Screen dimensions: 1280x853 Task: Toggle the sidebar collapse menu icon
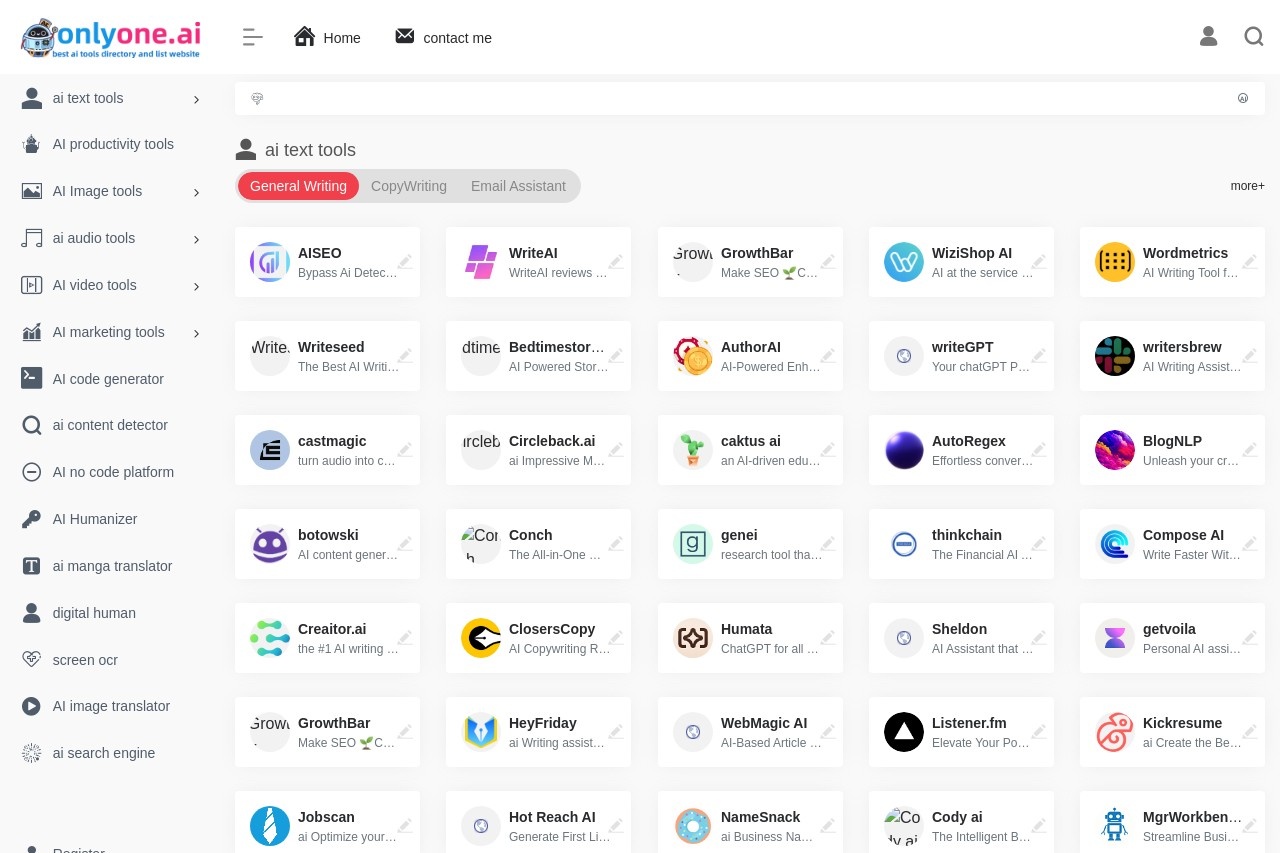point(252,38)
